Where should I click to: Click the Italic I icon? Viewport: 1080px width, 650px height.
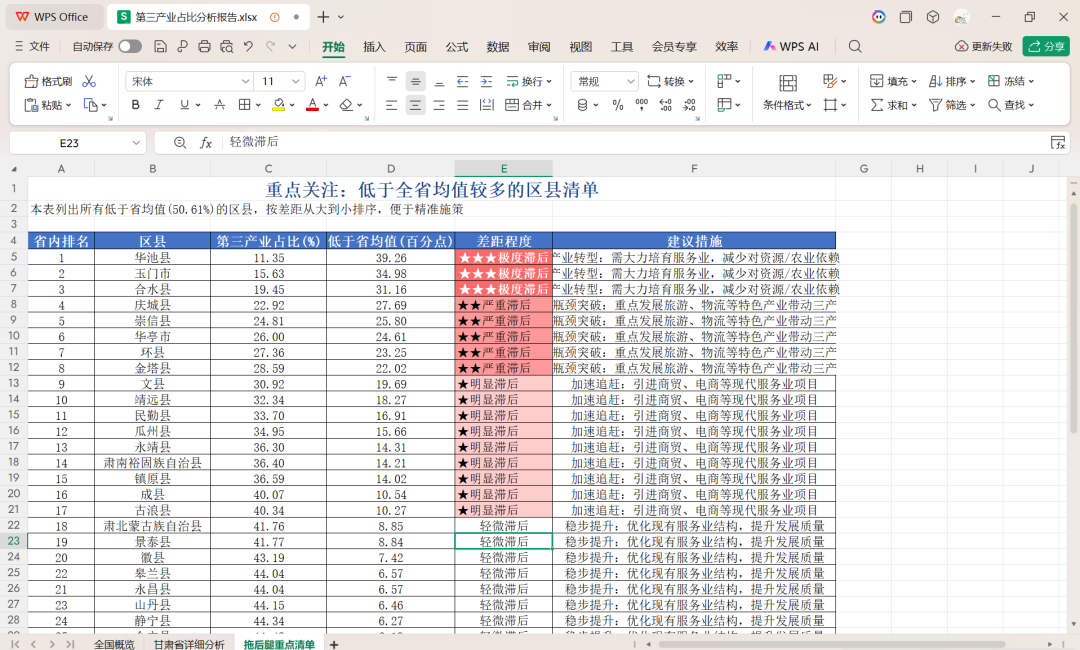(158, 105)
